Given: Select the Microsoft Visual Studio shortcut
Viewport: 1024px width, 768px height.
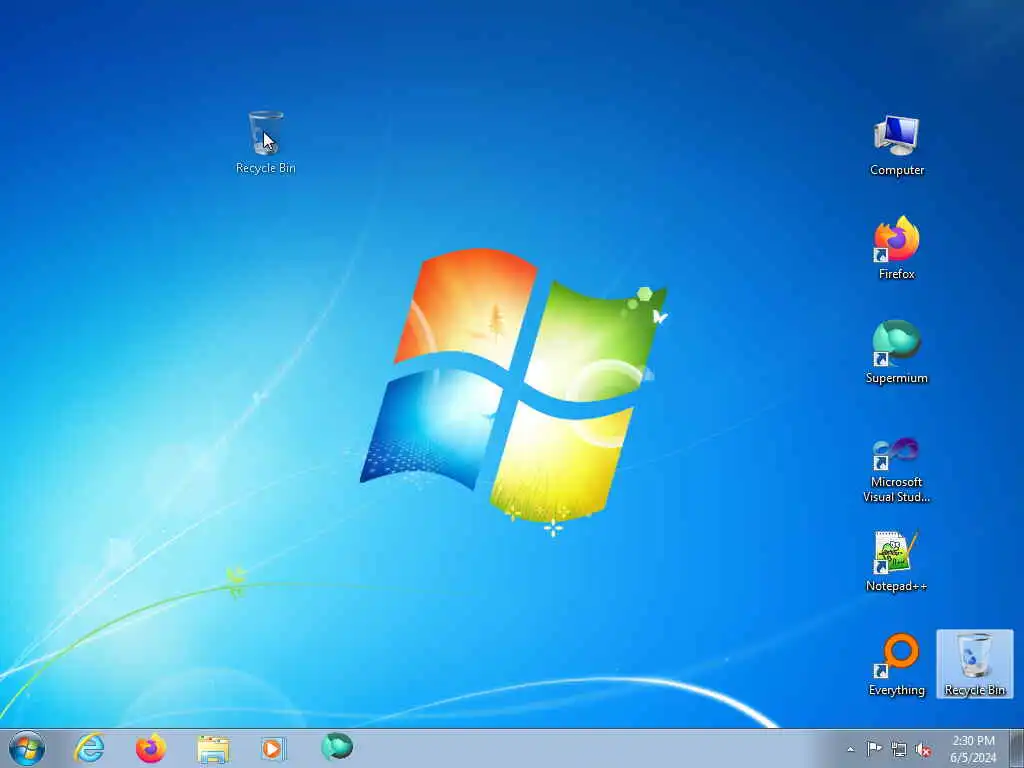Looking at the screenshot, I should 897,469.
